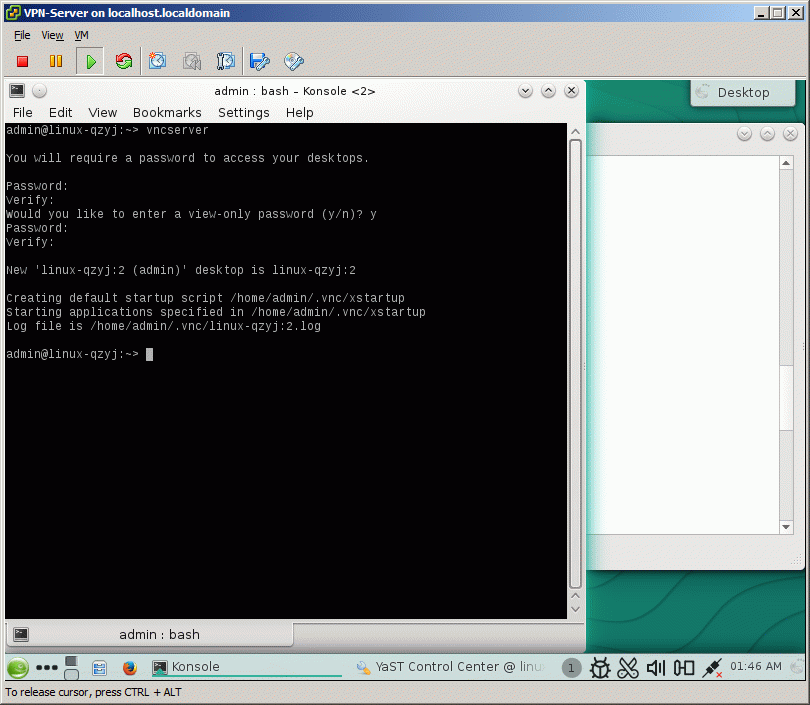Click the notification count badge '1'
Viewport: 810px width, 705px height.
(571, 668)
